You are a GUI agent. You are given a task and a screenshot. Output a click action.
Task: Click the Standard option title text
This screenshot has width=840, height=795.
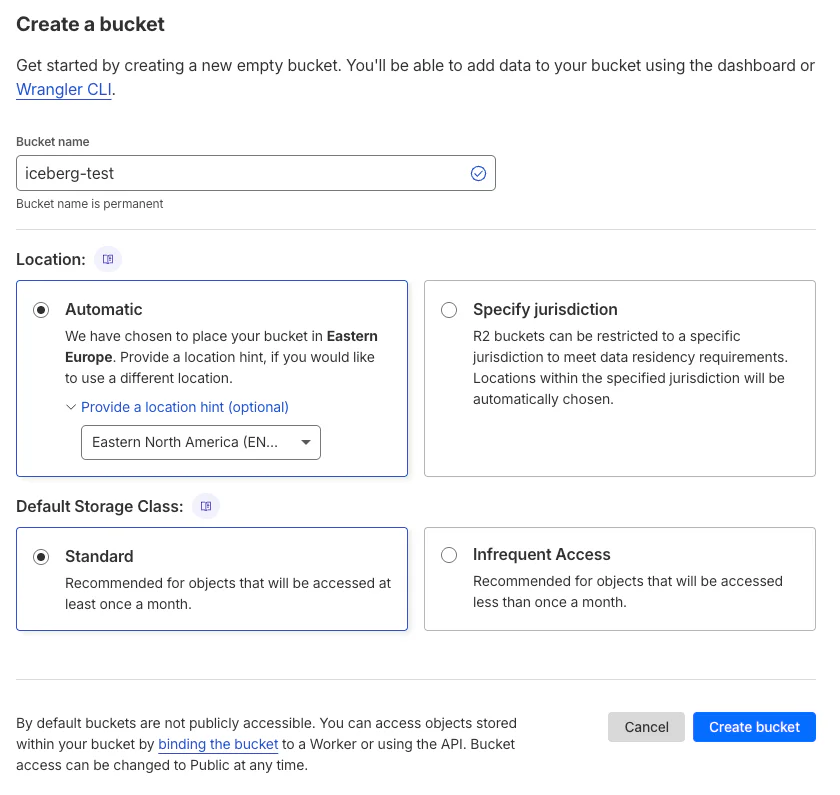99,557
